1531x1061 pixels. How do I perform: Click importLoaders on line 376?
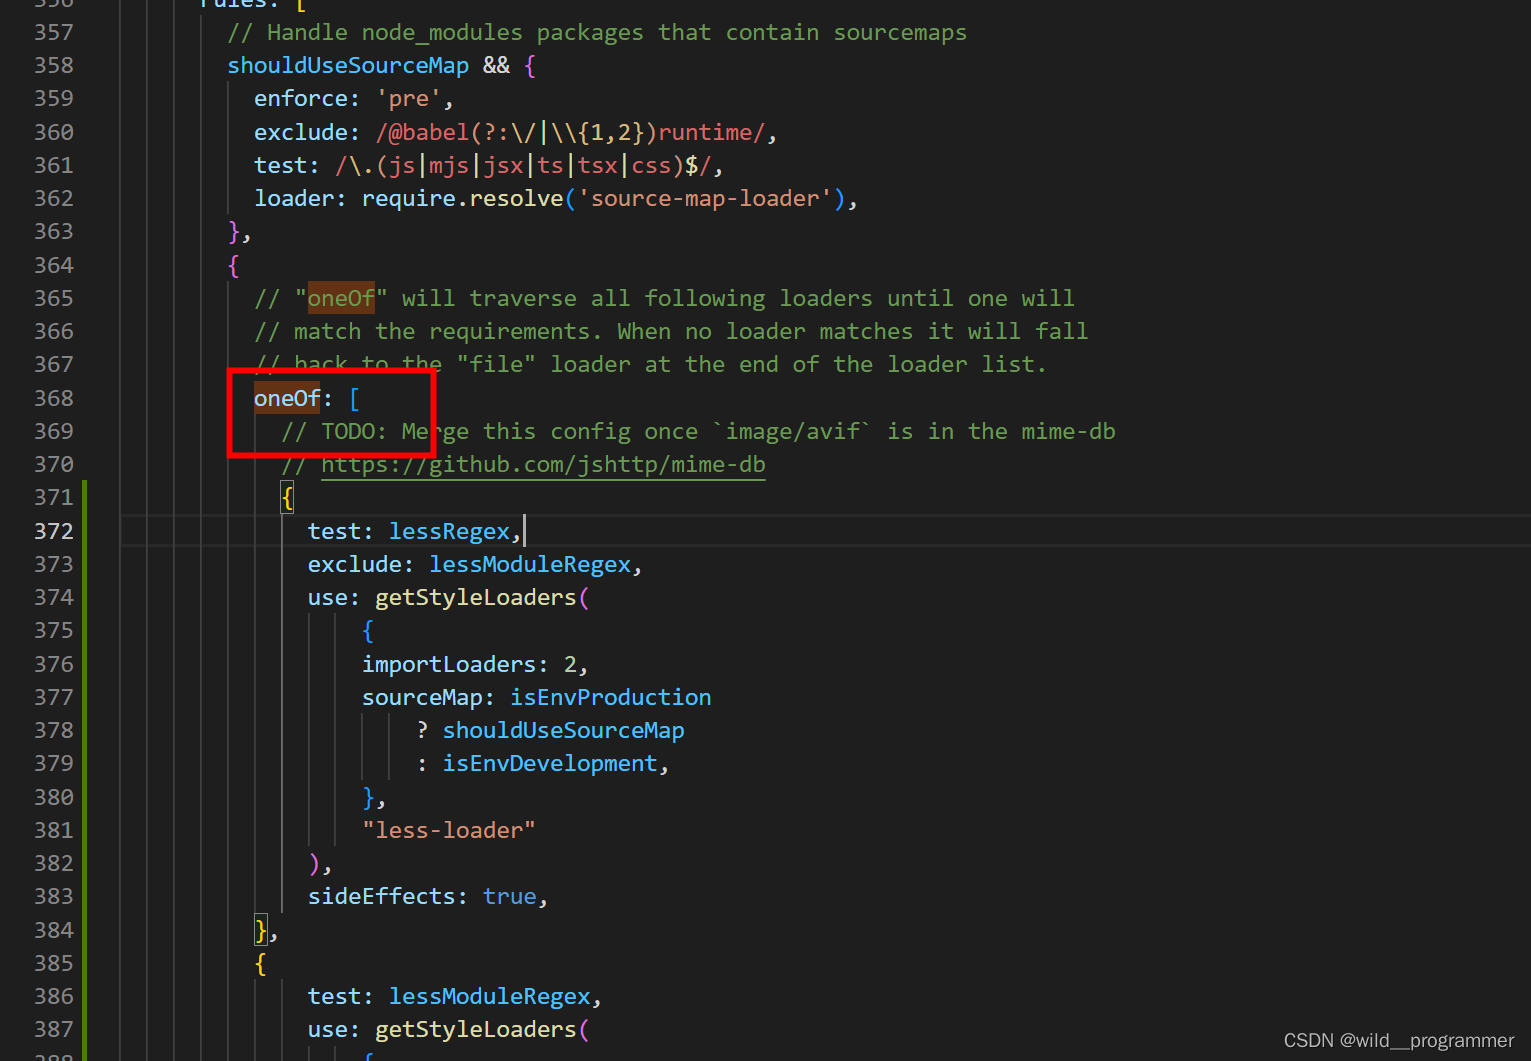449,664
